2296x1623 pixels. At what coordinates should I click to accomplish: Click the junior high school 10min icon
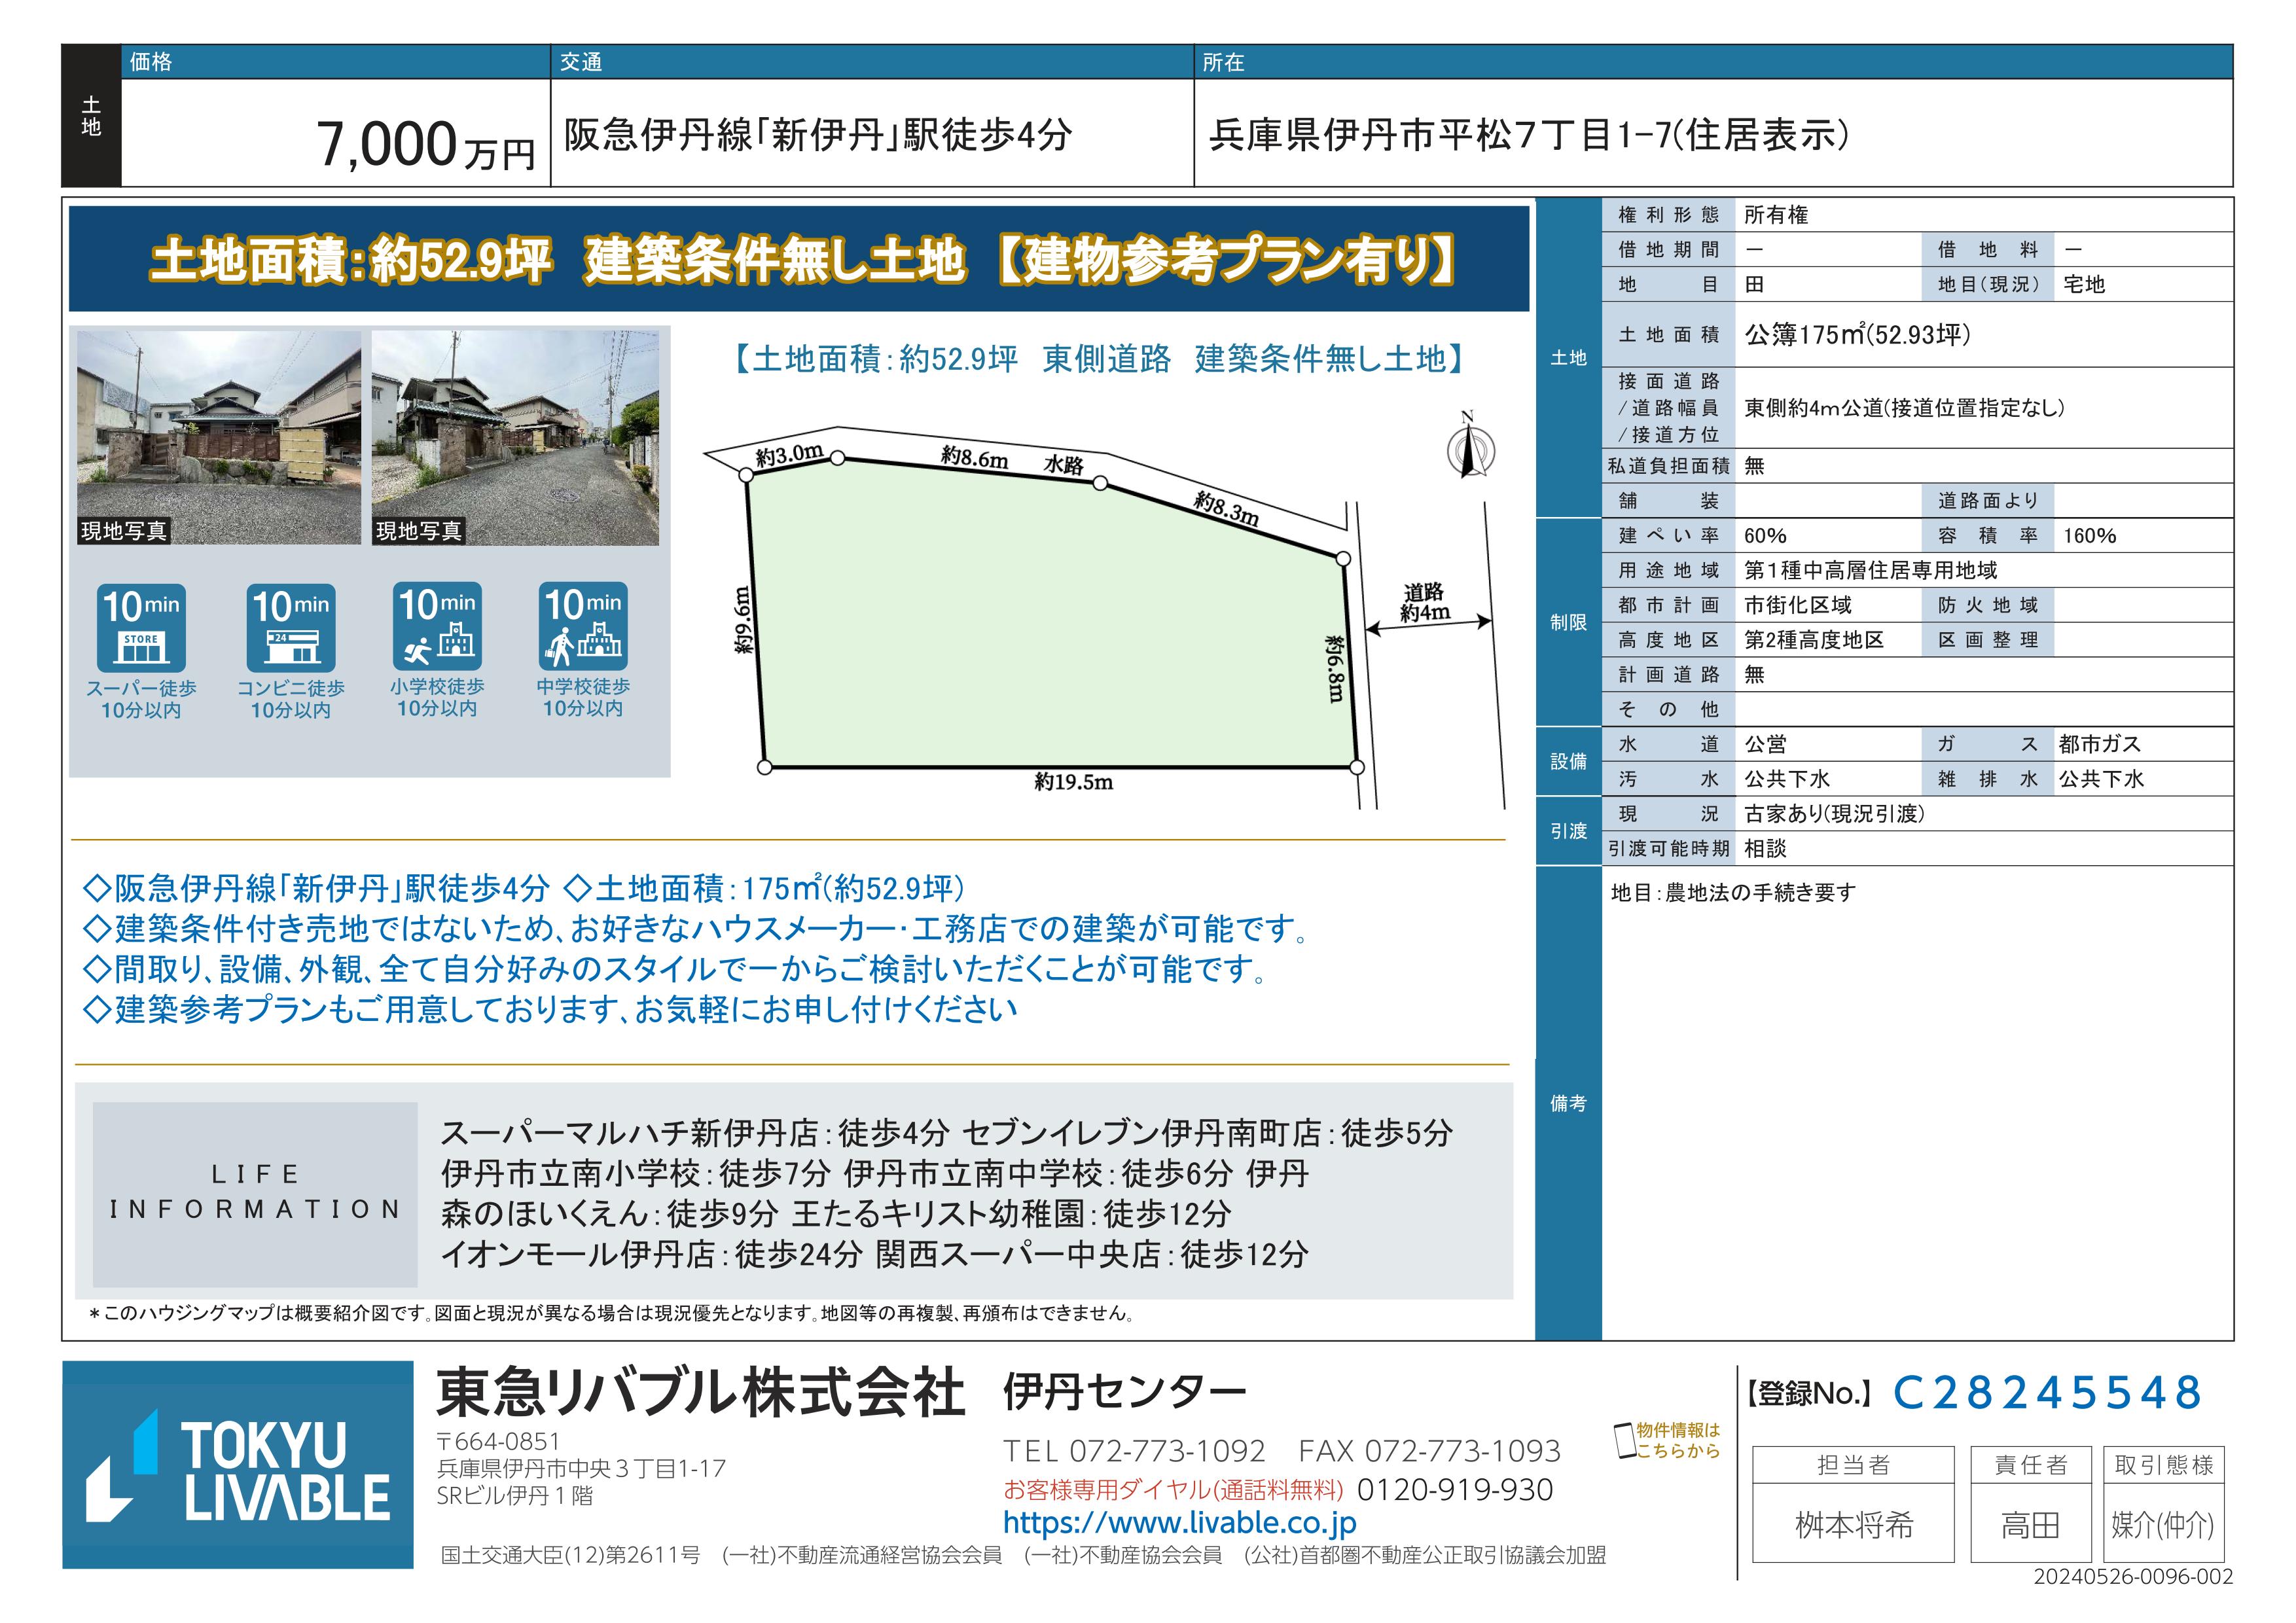pos(583,627)
